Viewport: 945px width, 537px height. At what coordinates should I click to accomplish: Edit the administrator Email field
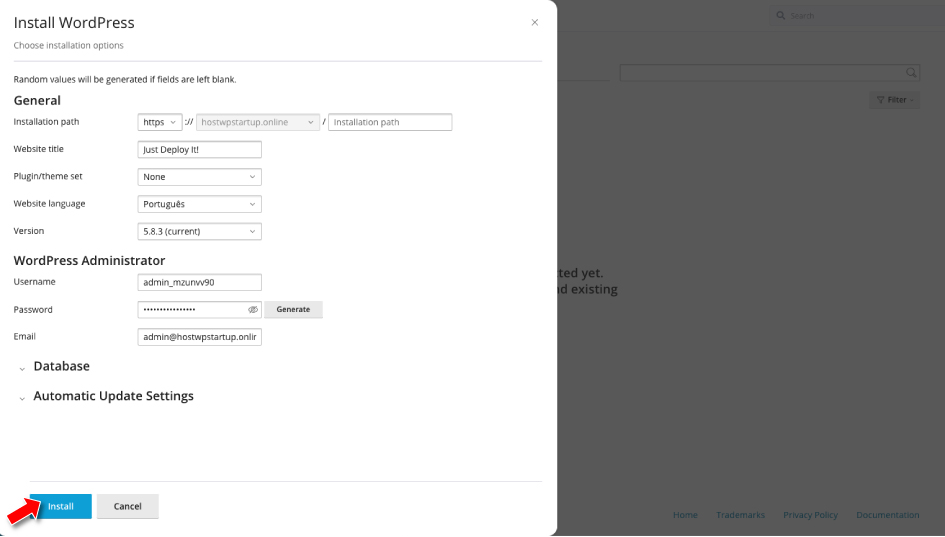click(199, 337)
